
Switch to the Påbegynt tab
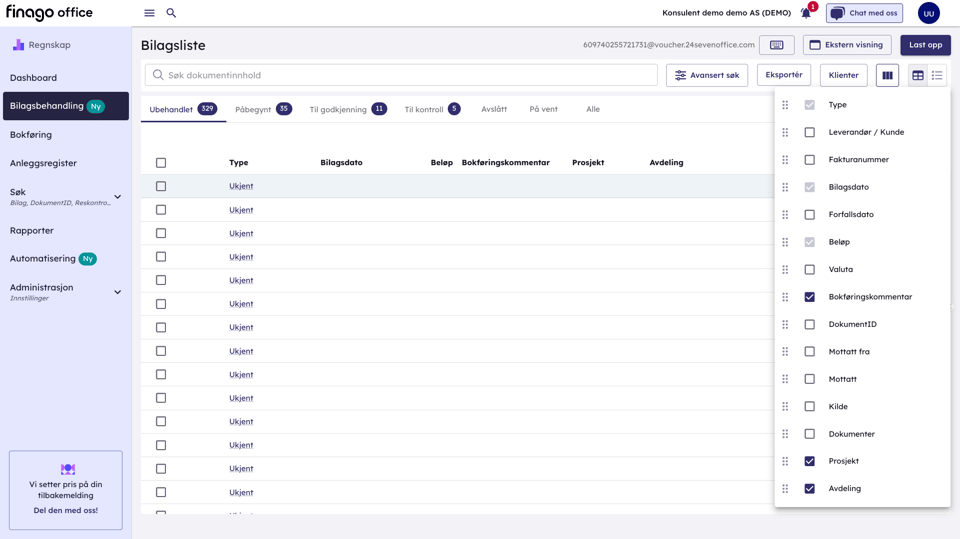(x=262, y=109)
